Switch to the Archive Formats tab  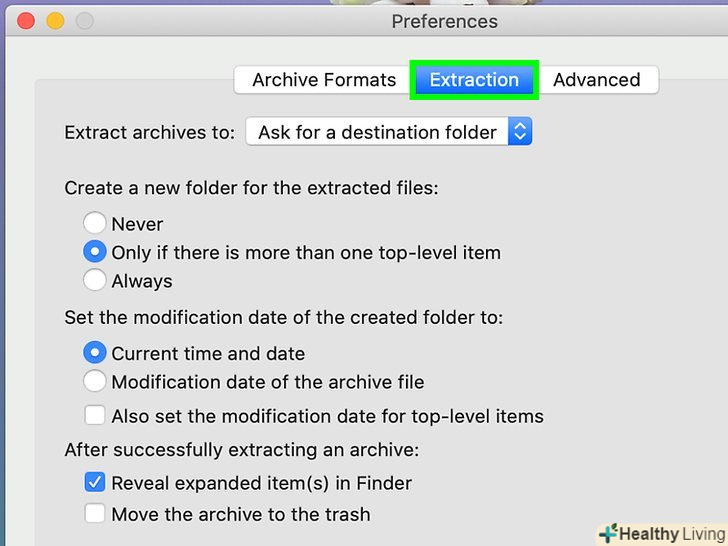pyautogui.click(x=324, y=80)
